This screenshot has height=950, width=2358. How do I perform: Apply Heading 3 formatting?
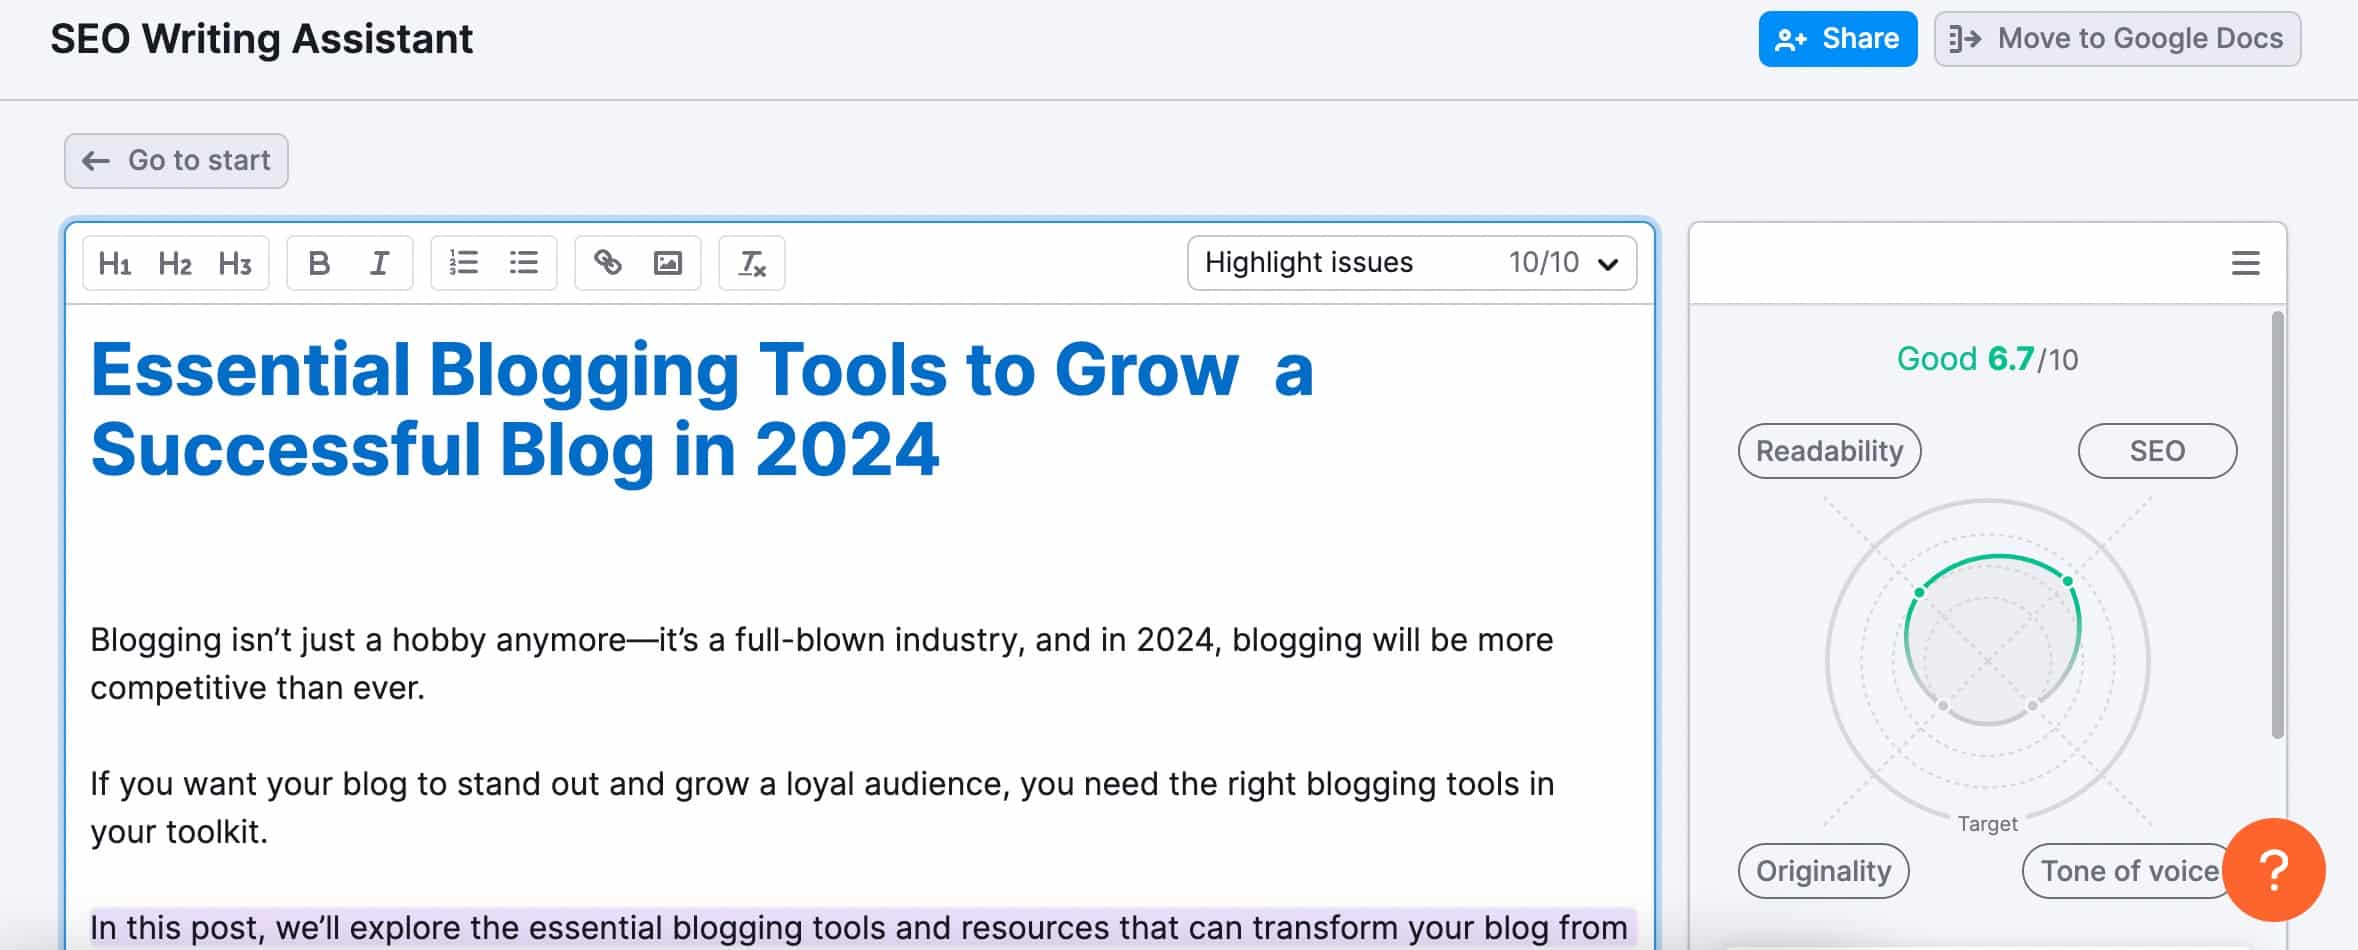(235, 263)
